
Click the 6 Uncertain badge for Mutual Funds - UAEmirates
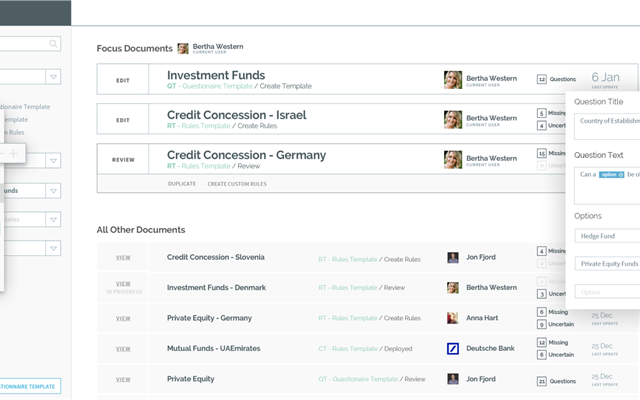(542, 355)
